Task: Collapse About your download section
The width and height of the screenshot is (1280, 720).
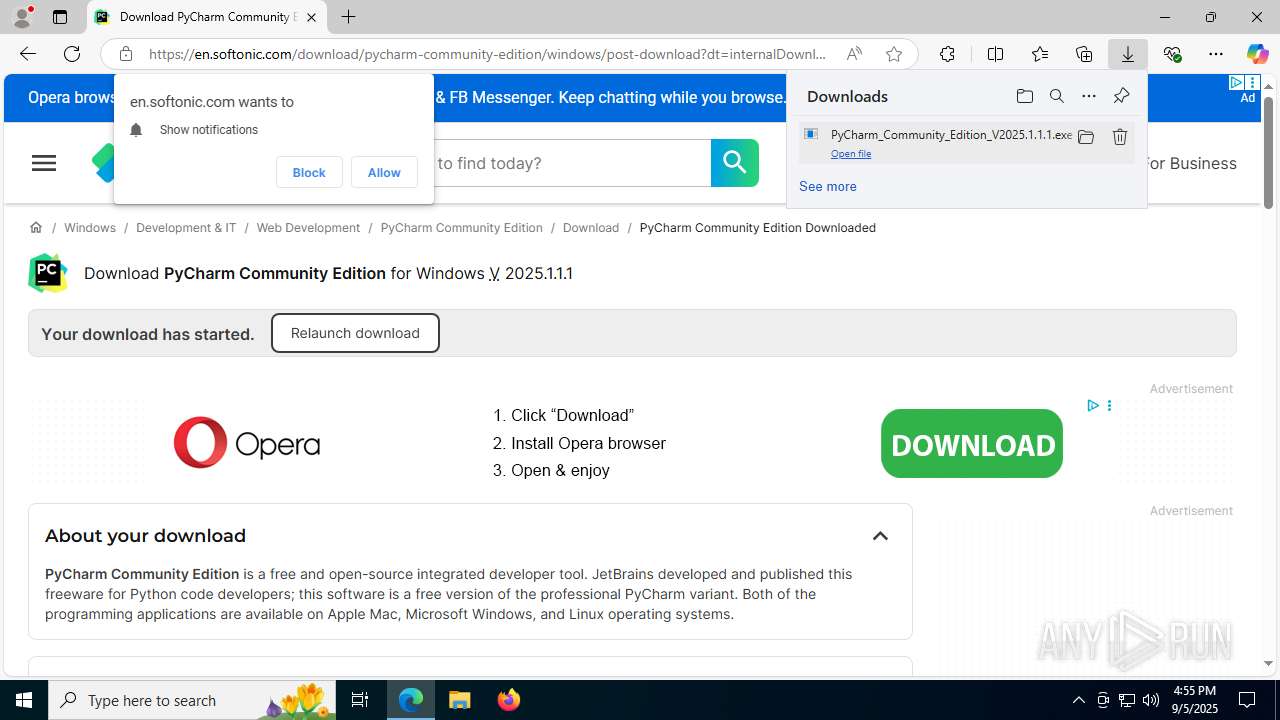Action: point(880,536)
